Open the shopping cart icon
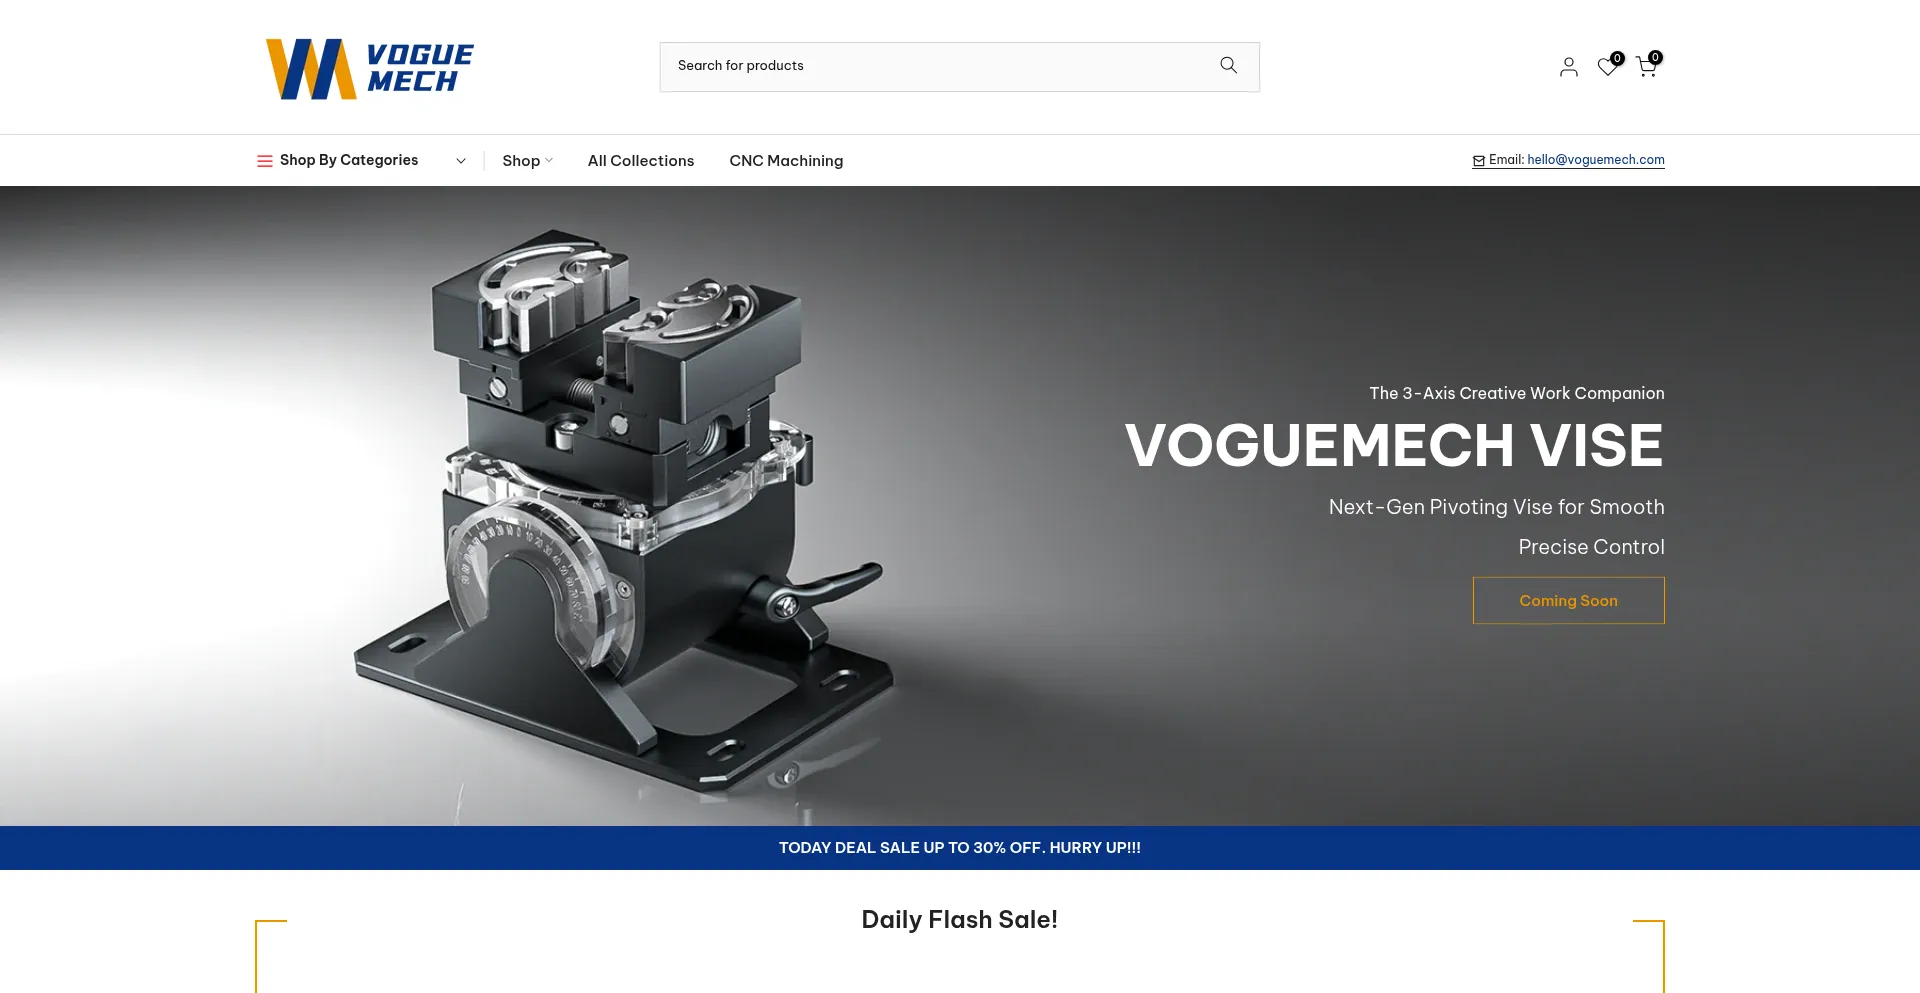The image size is (1920, 993). (x=1646, y=67)
